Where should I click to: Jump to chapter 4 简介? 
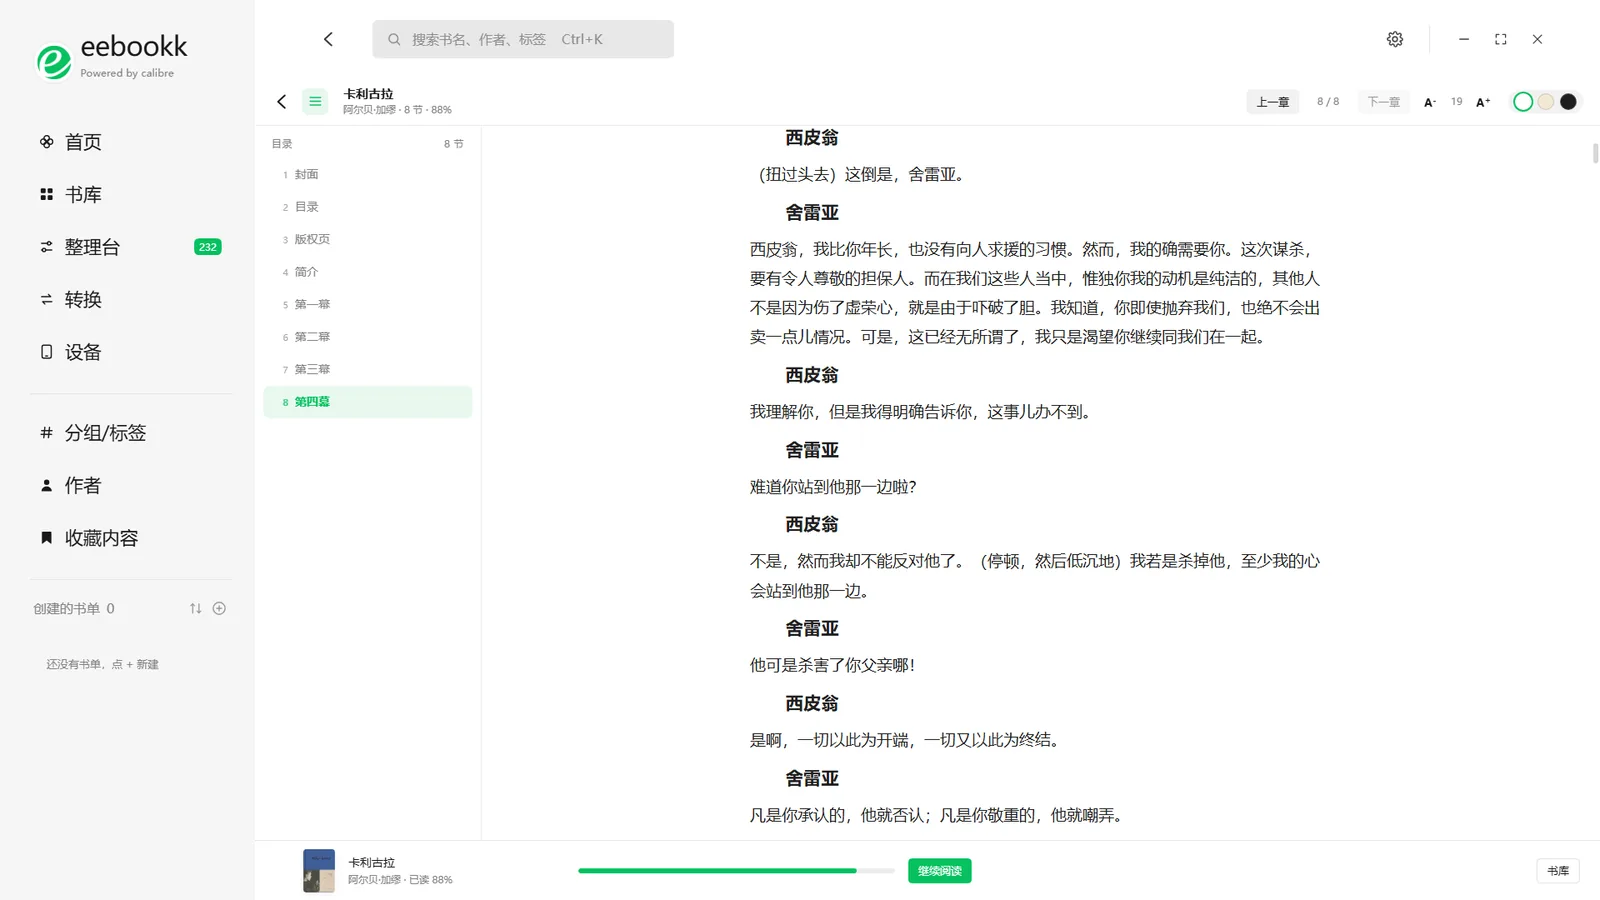368,272
